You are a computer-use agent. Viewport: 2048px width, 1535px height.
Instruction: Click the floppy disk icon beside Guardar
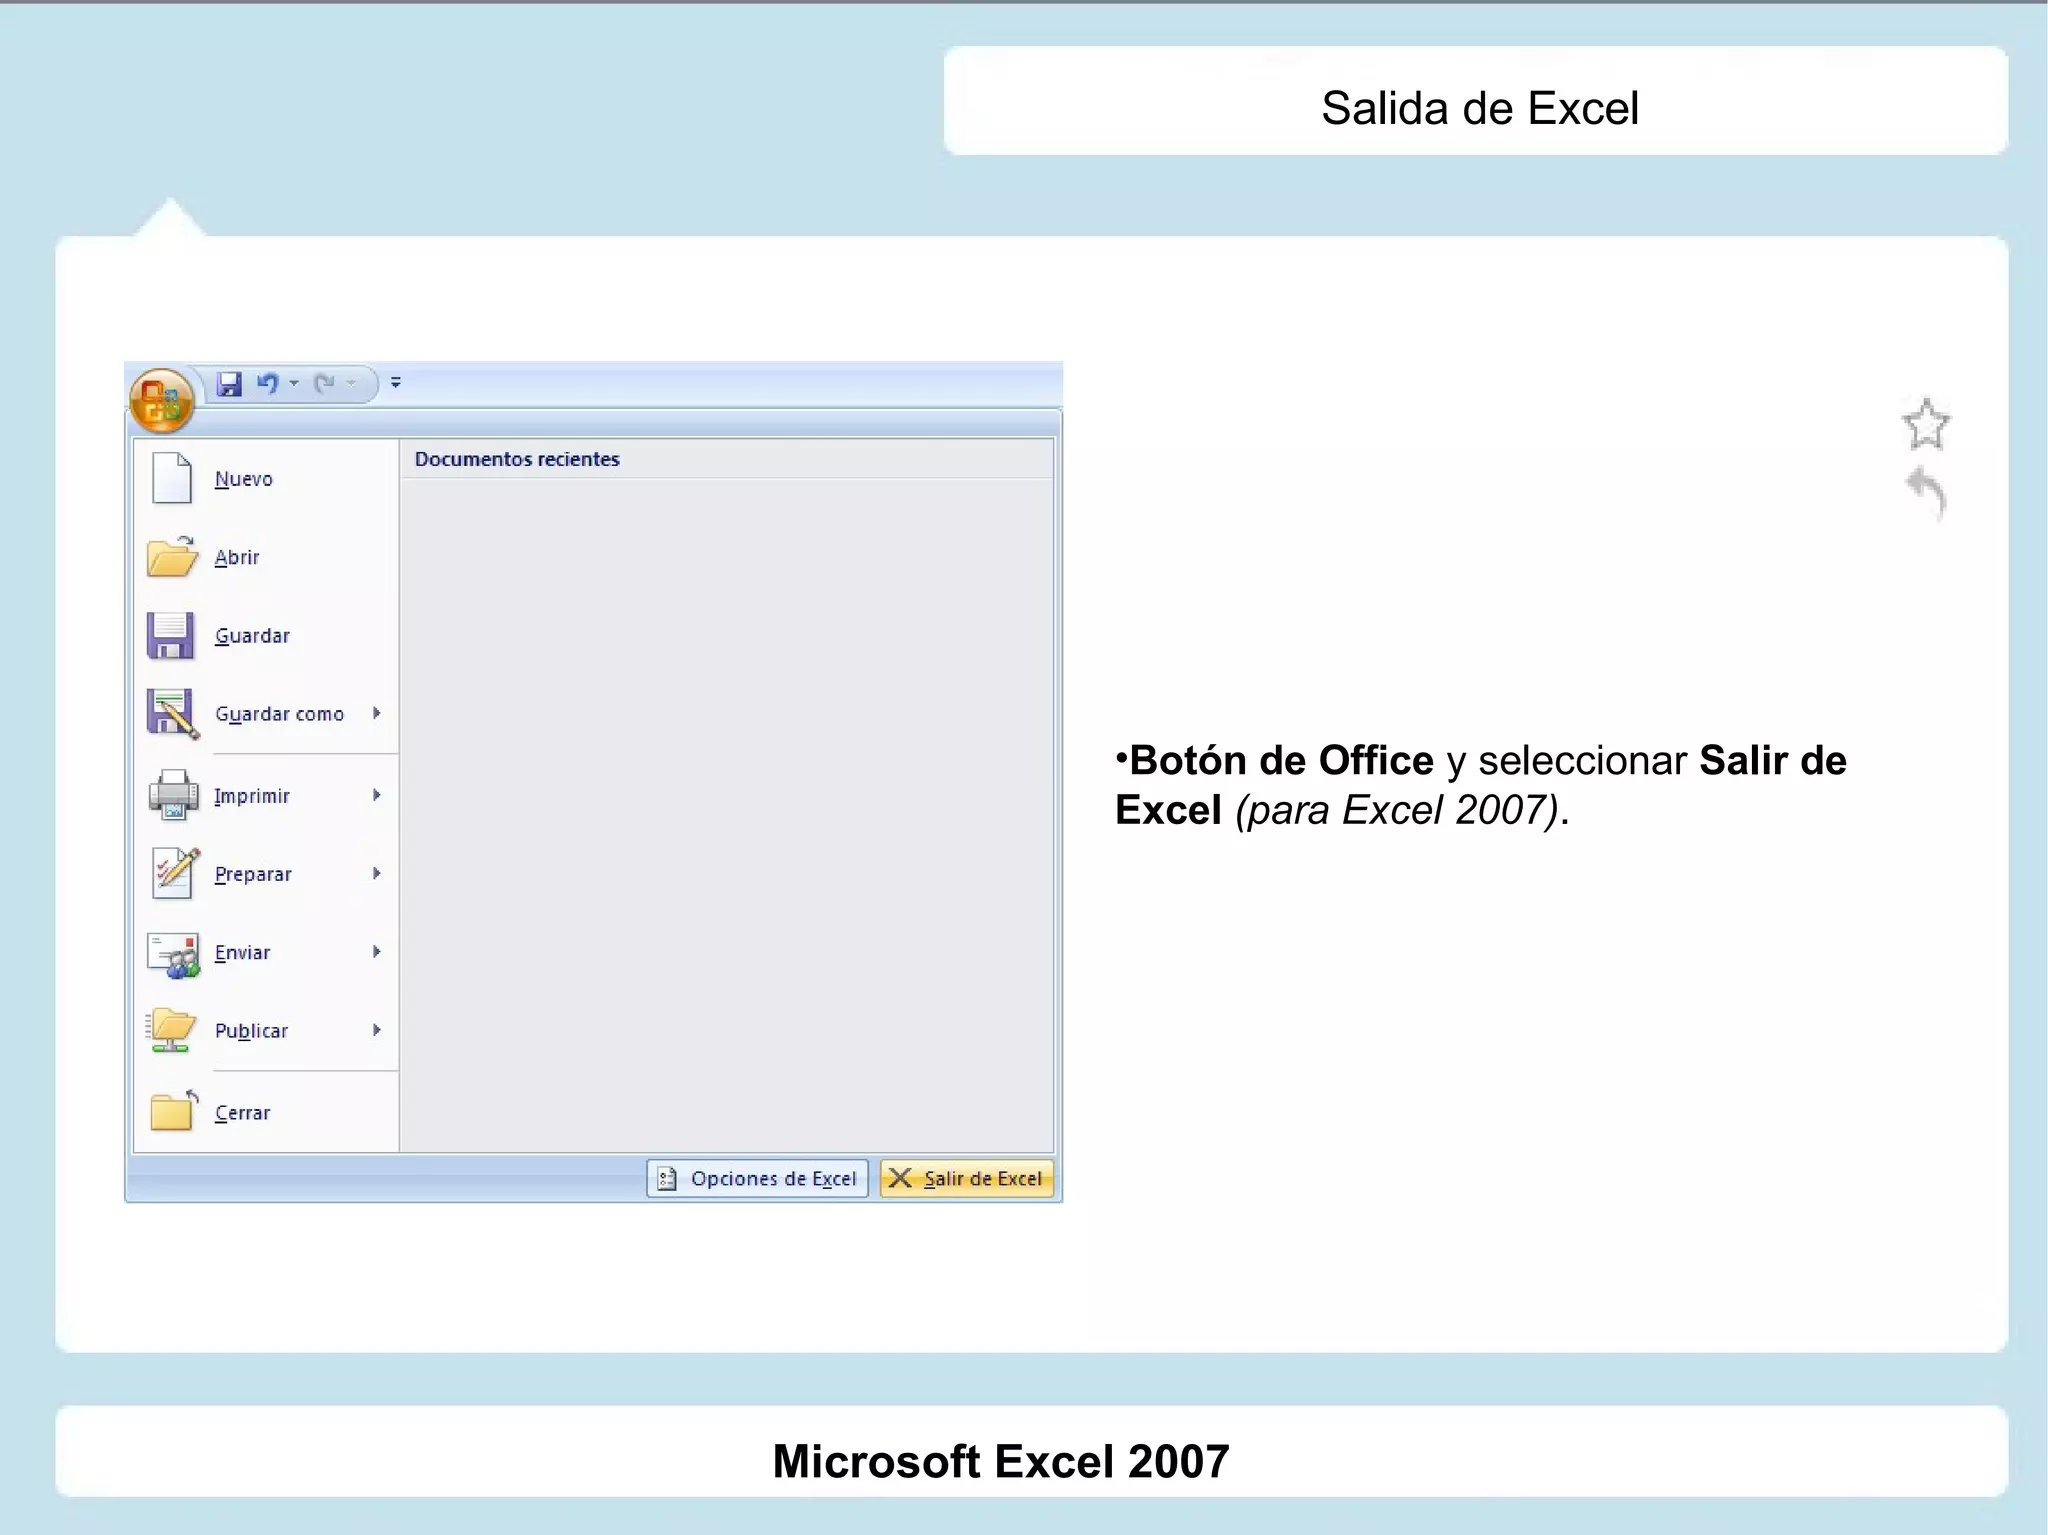(x=170, y=635)
